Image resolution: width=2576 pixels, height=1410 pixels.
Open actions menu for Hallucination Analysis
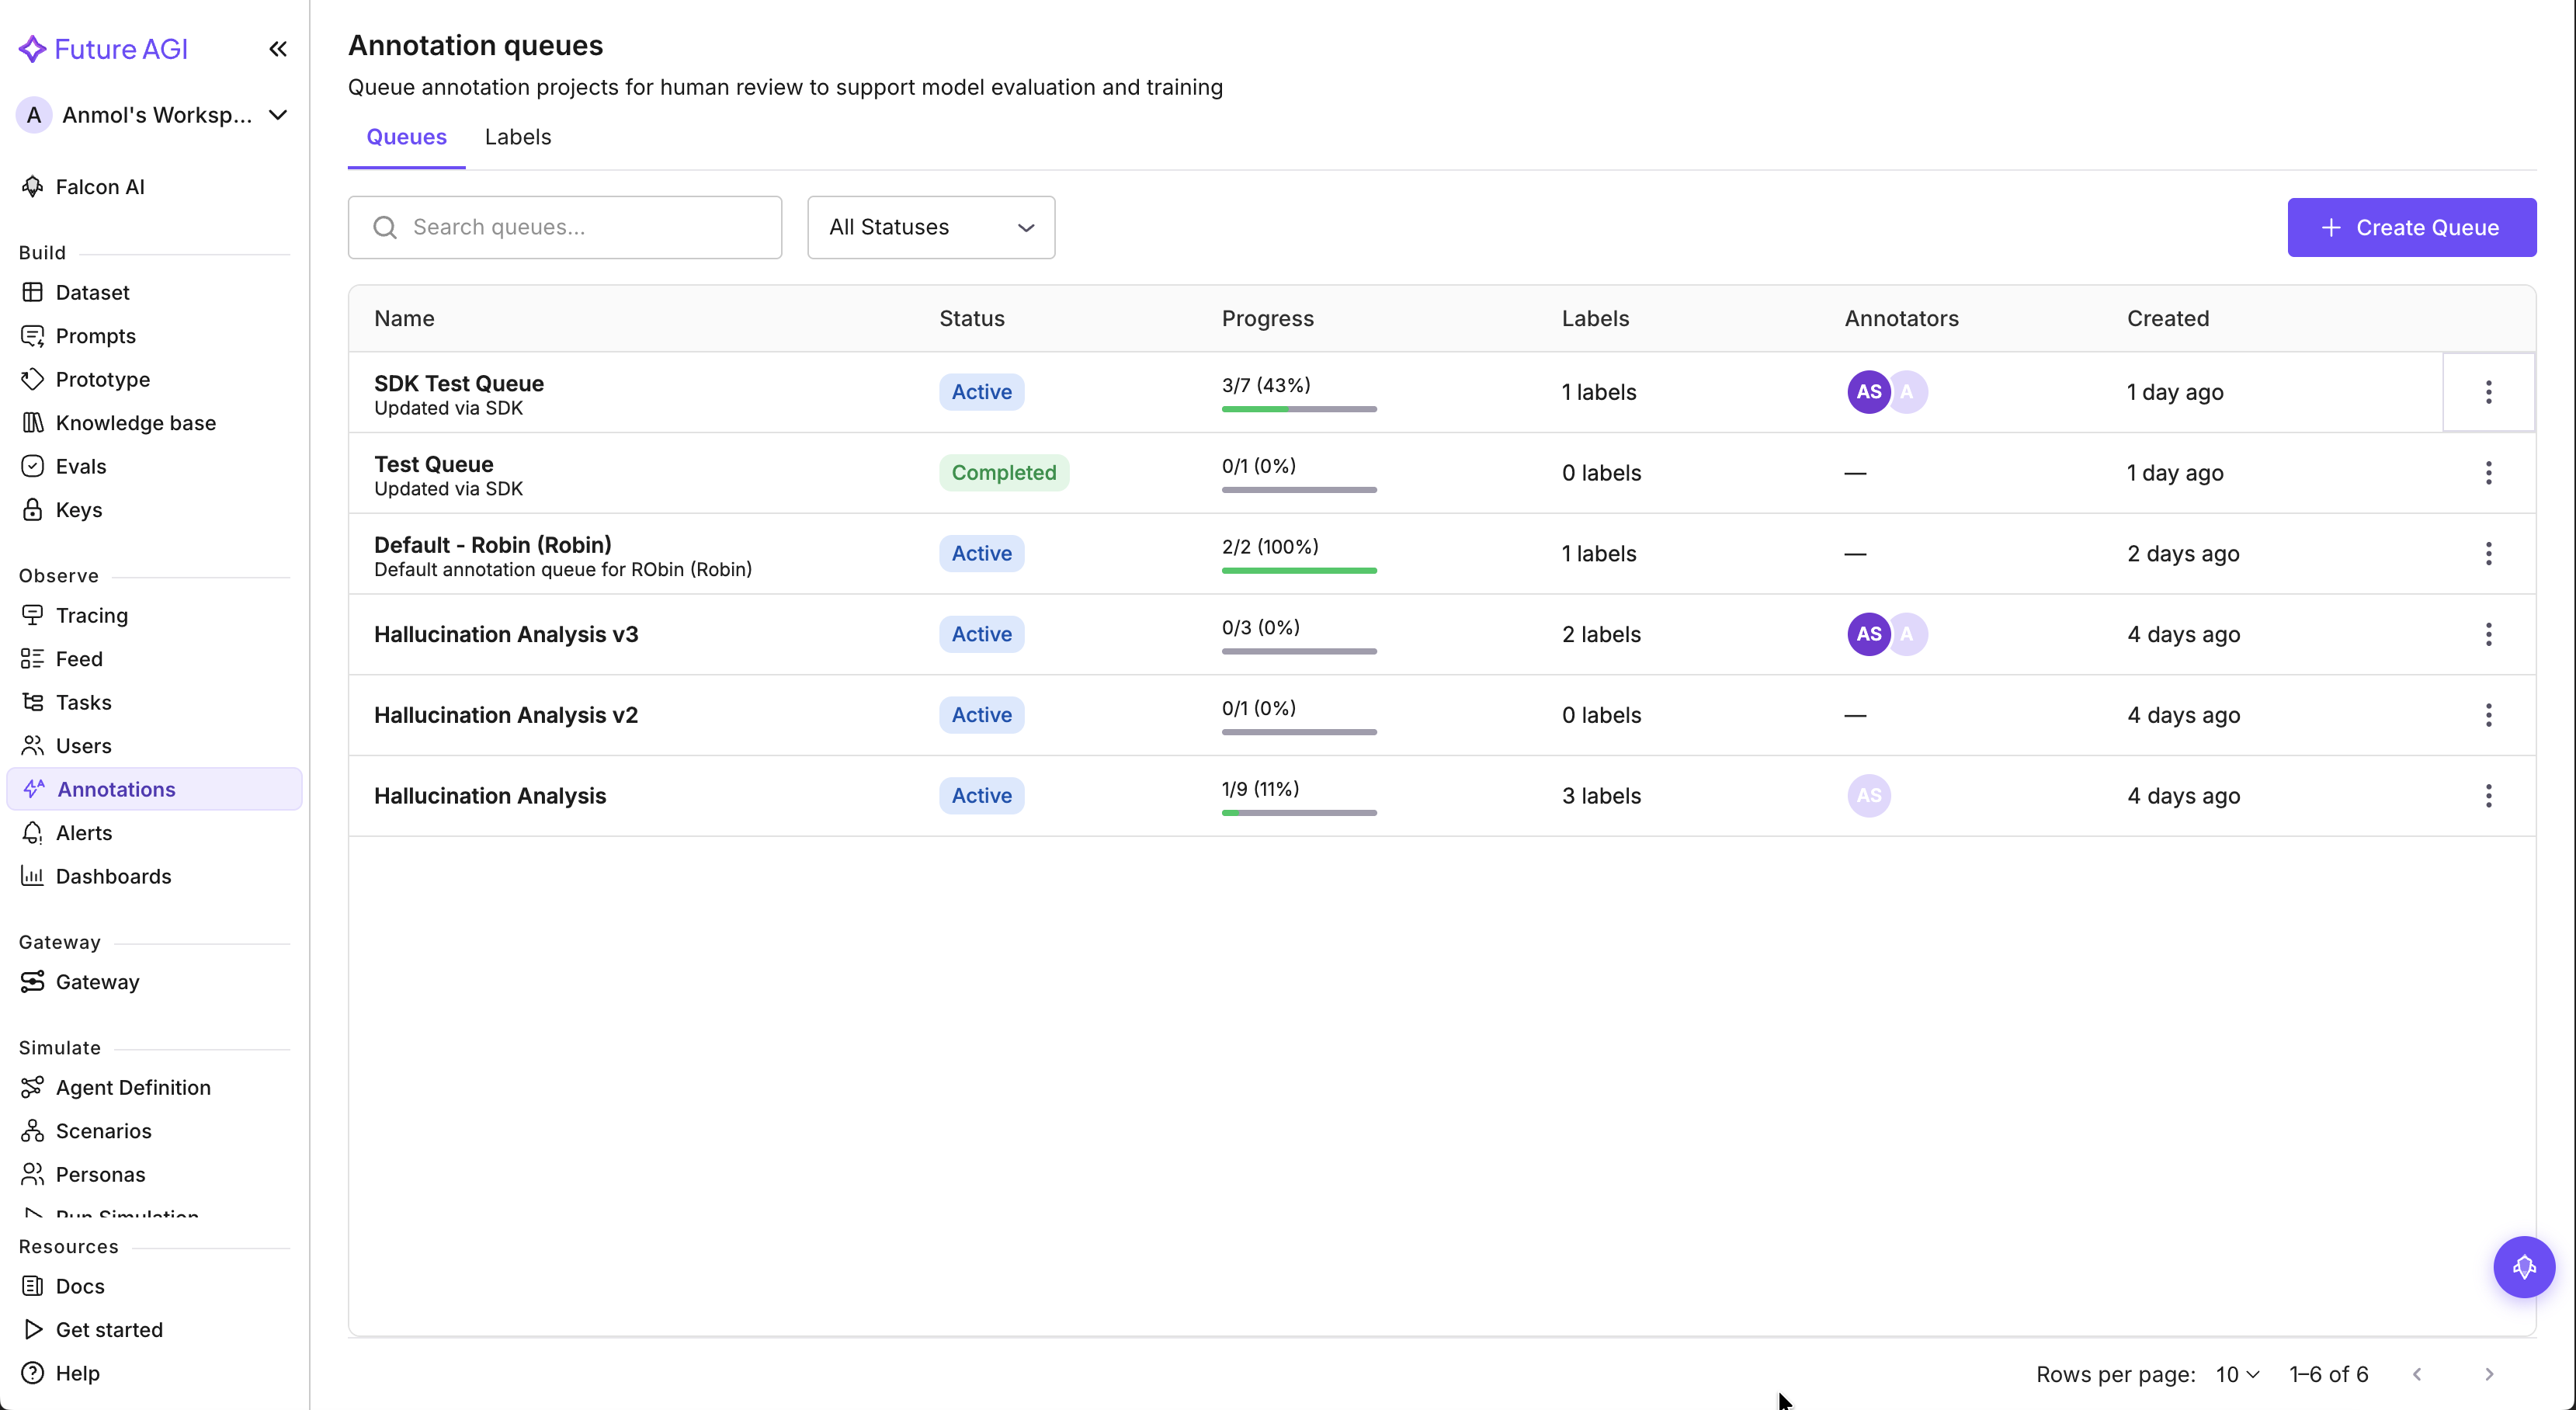[x=2489, y=796]
